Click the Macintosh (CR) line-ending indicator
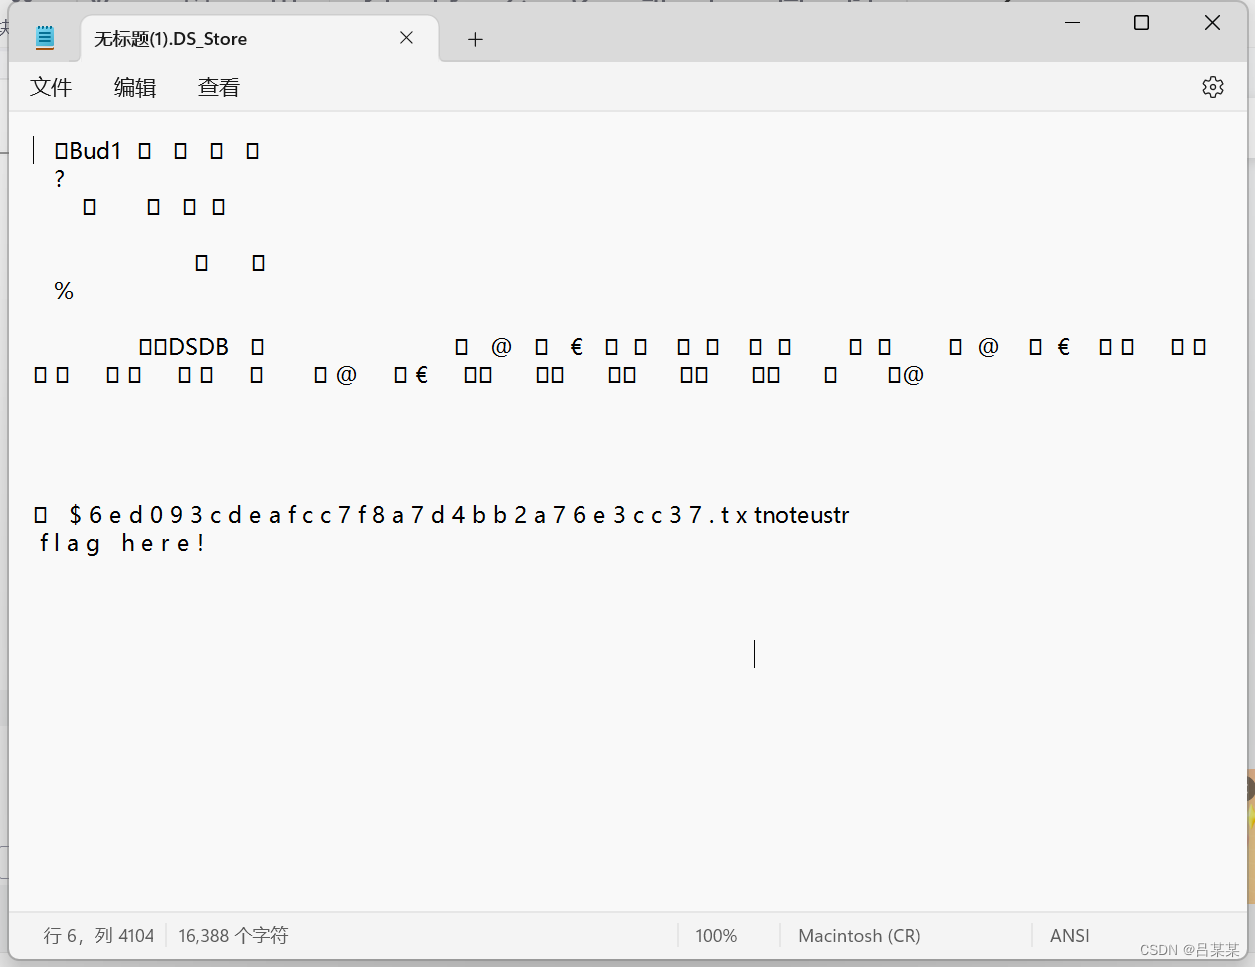Viewport: 1255px width, 967px height. 858,935
